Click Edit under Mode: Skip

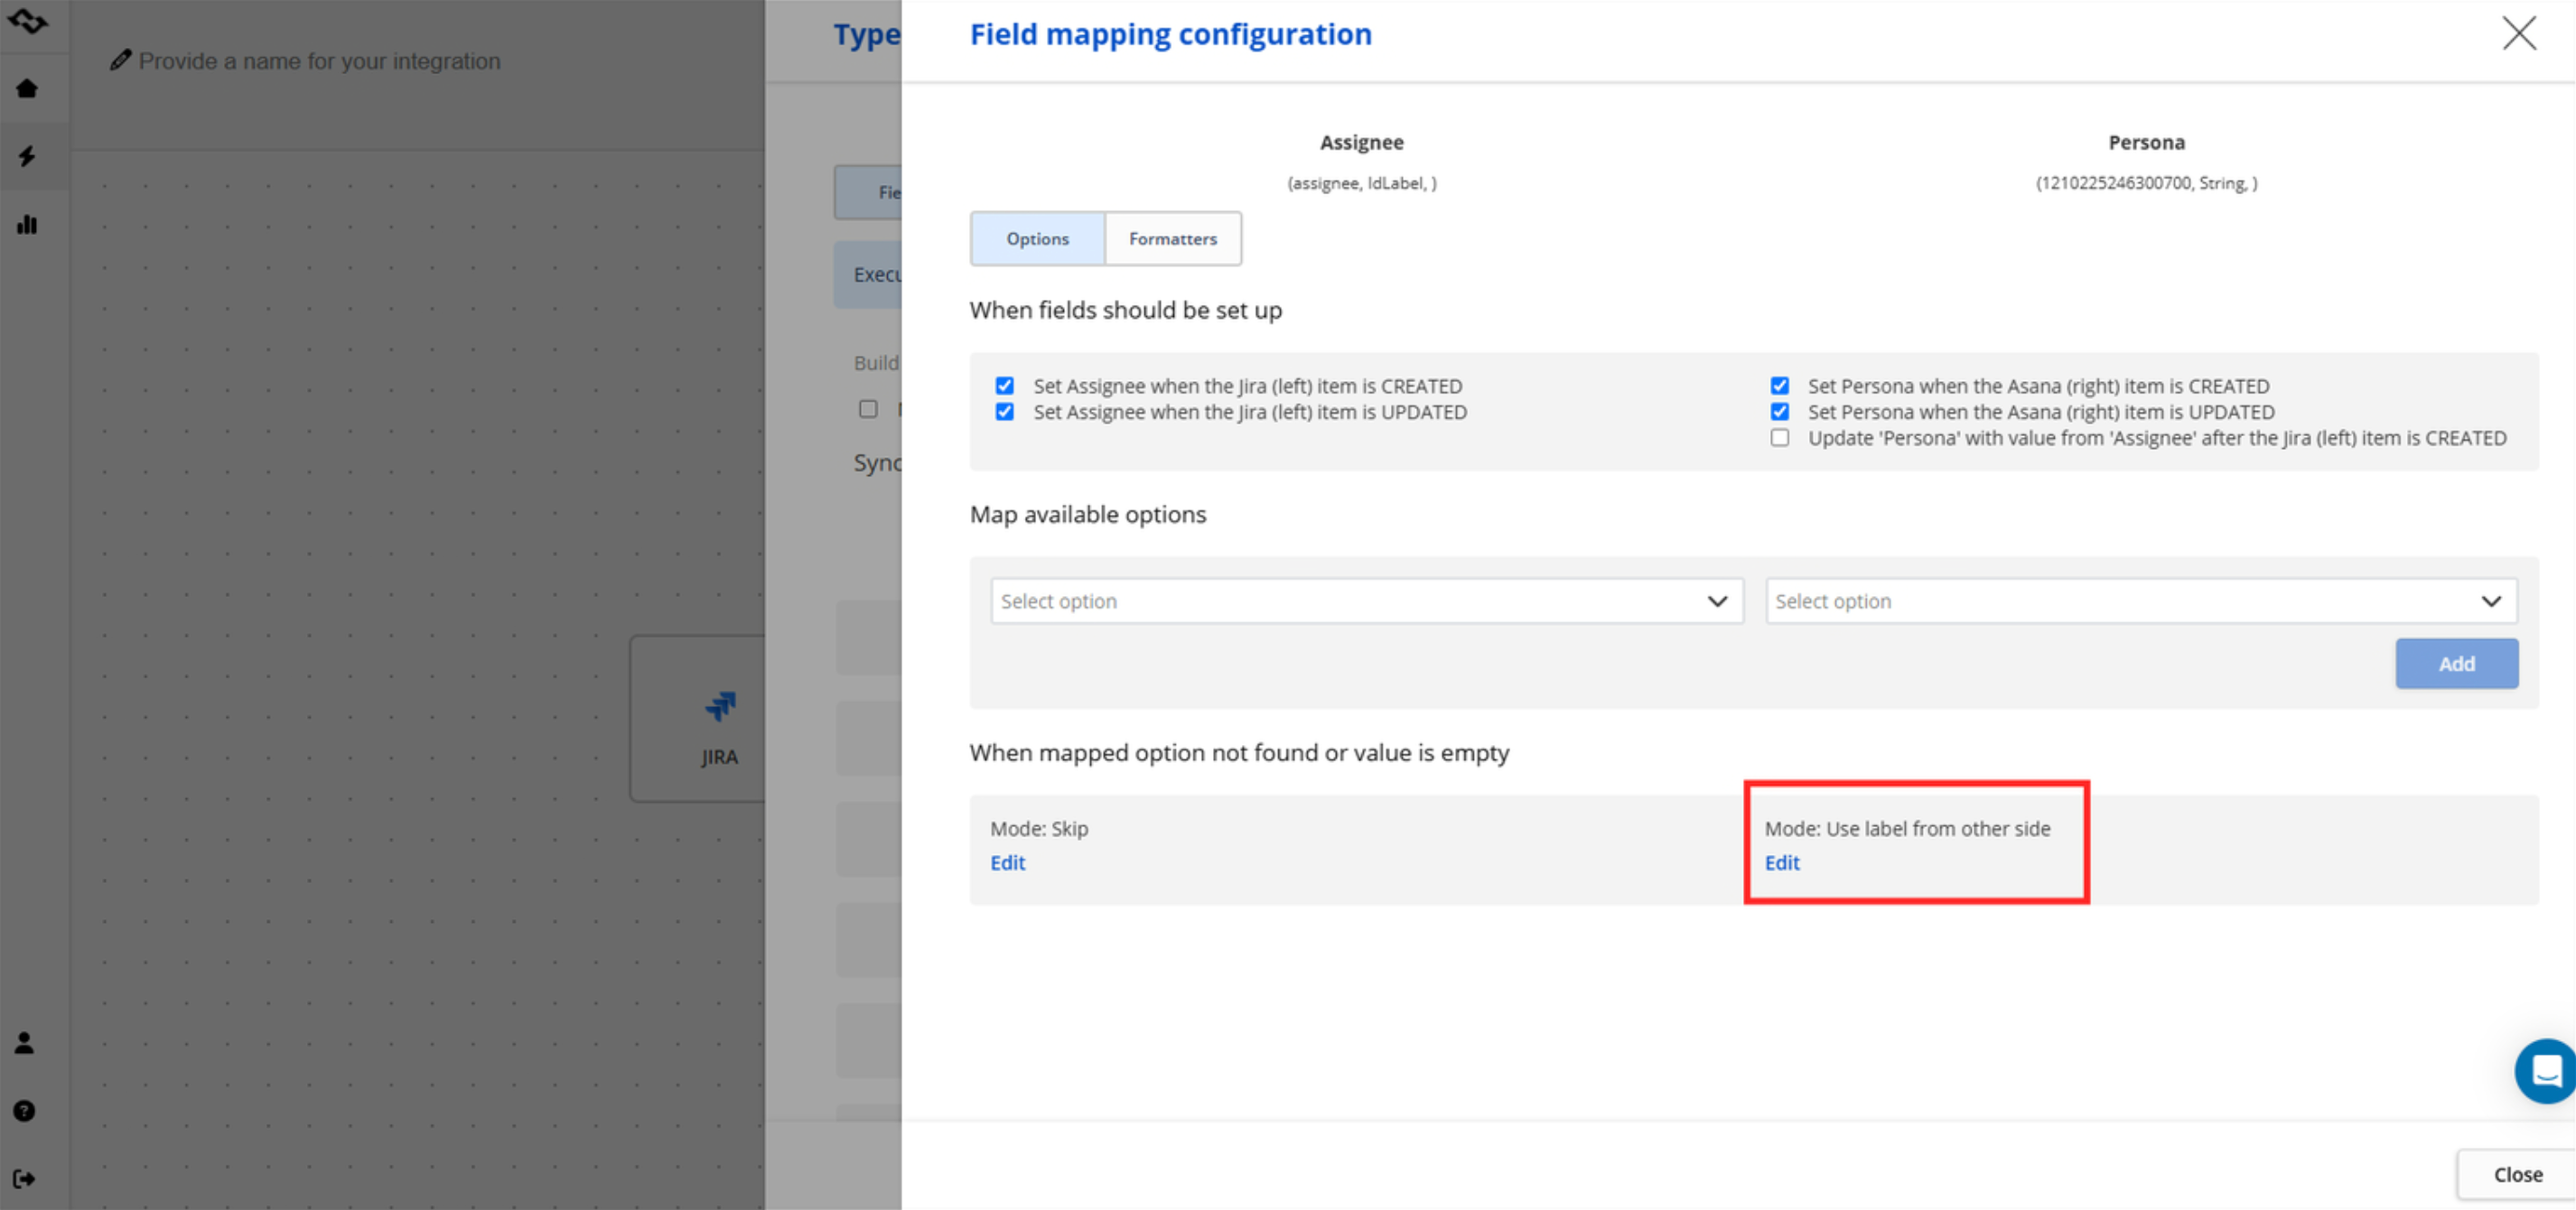point(1007,863)
